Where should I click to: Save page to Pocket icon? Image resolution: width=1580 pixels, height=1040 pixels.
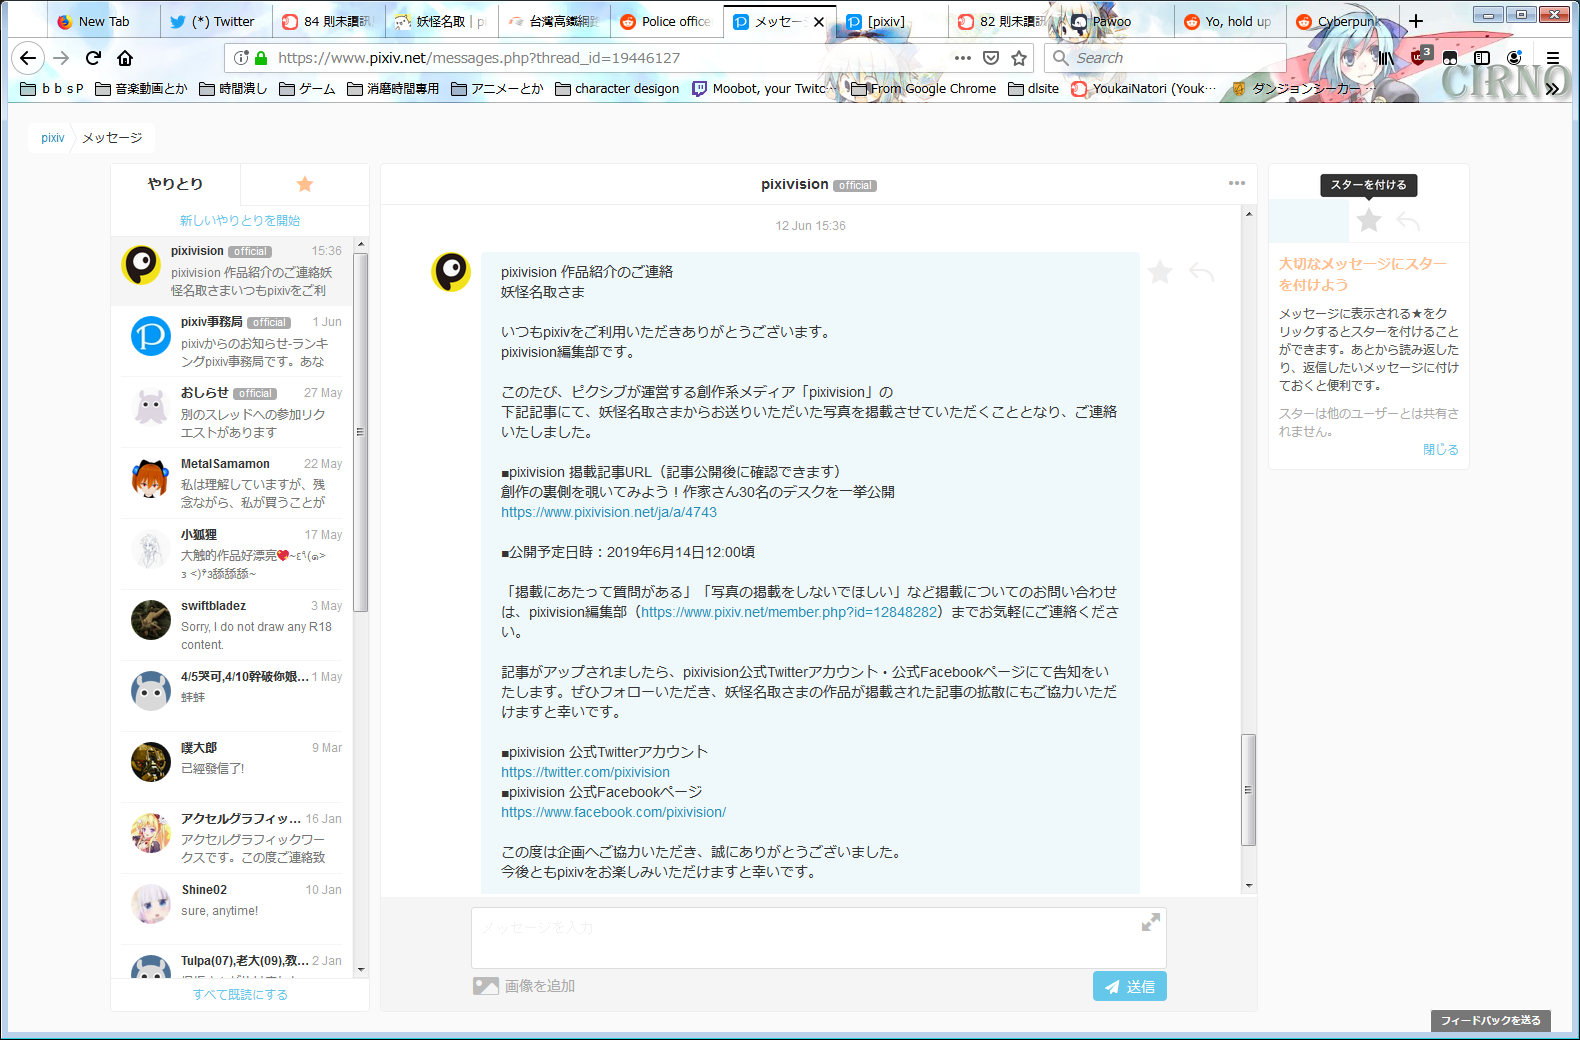tap(991, 58)
